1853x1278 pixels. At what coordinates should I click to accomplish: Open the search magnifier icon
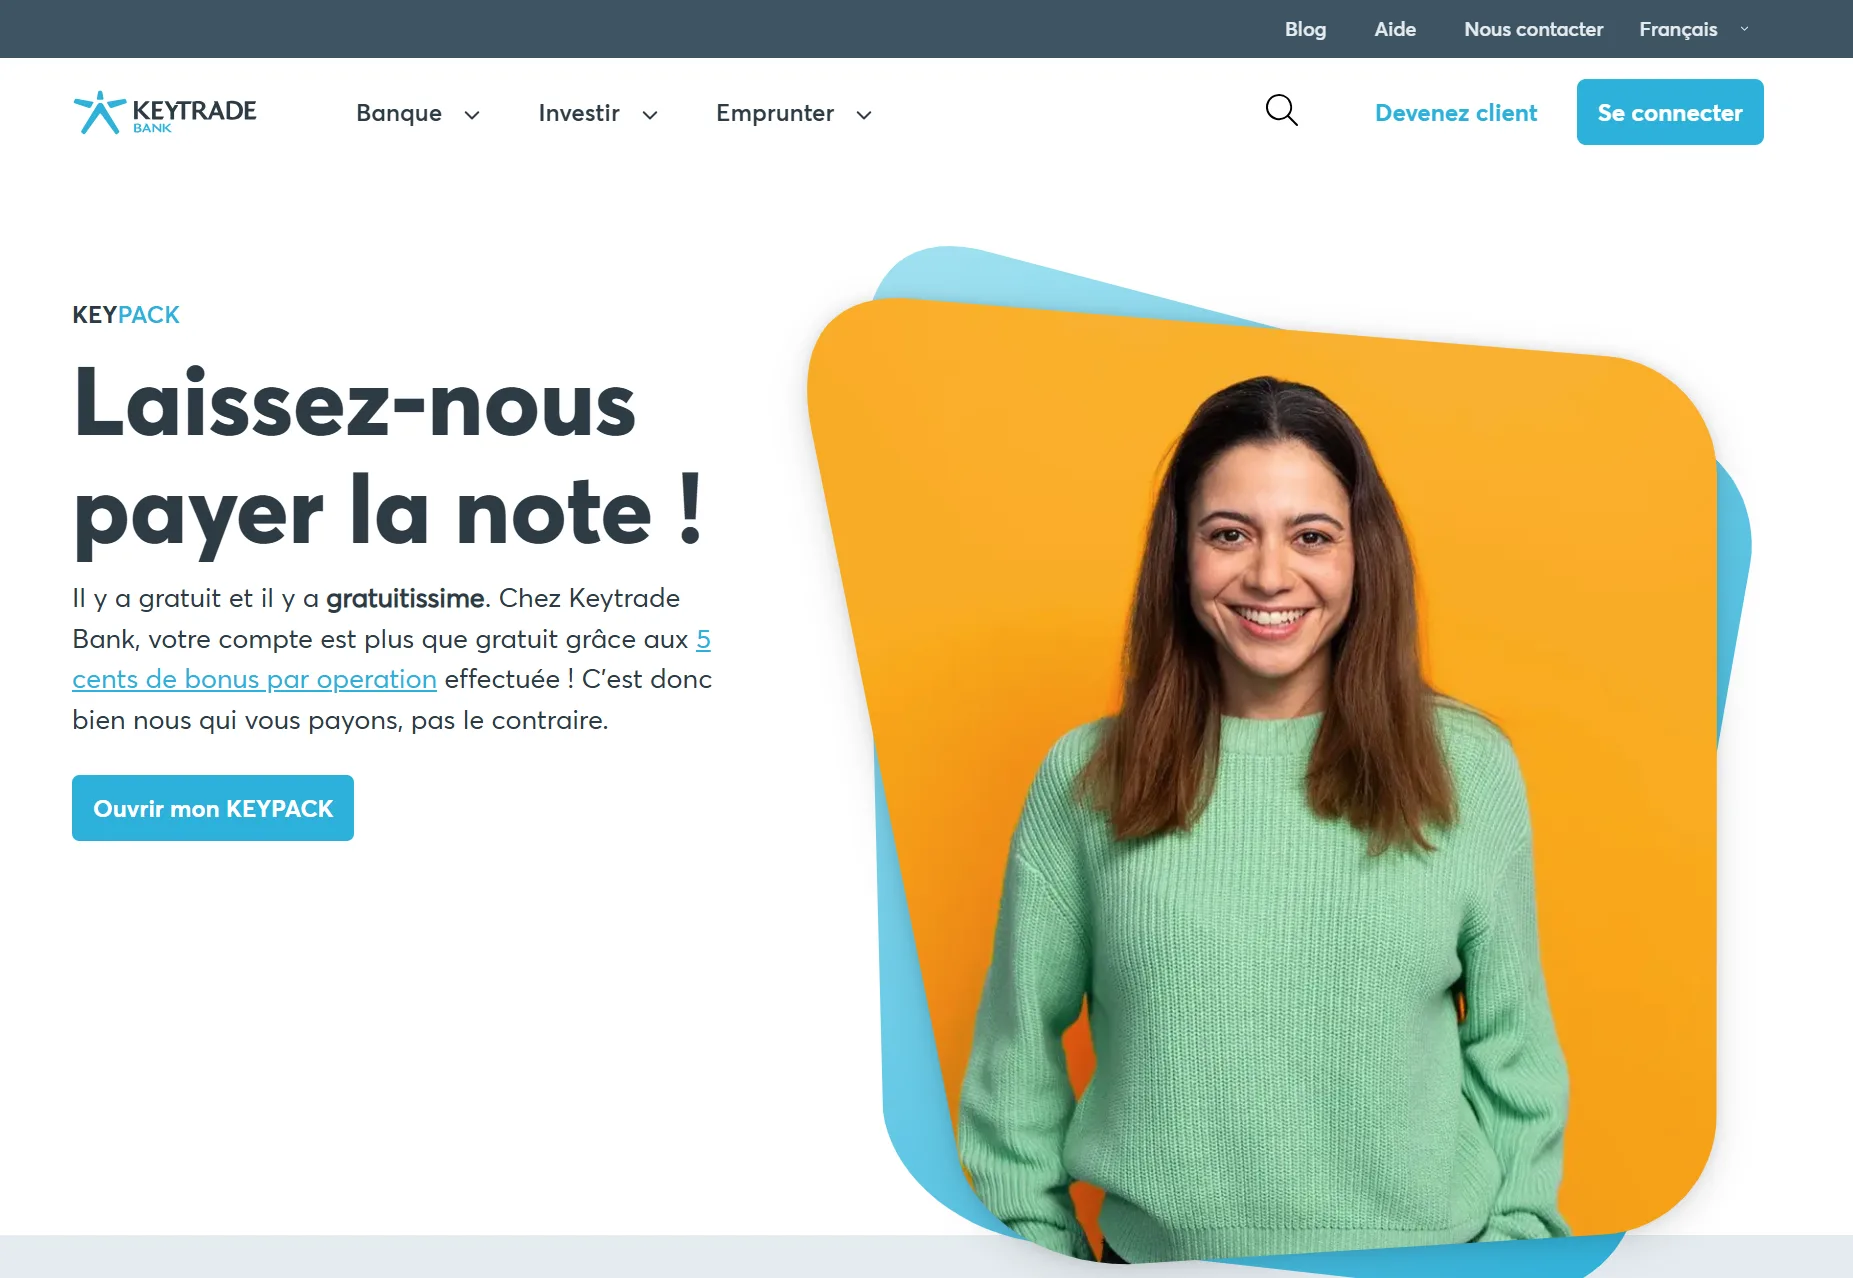(x=1281, y=111)
